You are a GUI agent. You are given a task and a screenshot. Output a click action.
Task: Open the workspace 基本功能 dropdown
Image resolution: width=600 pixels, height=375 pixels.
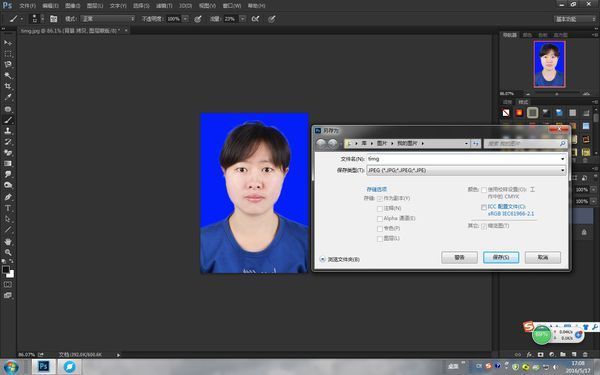pyautogui.click(x=575, y=19)
